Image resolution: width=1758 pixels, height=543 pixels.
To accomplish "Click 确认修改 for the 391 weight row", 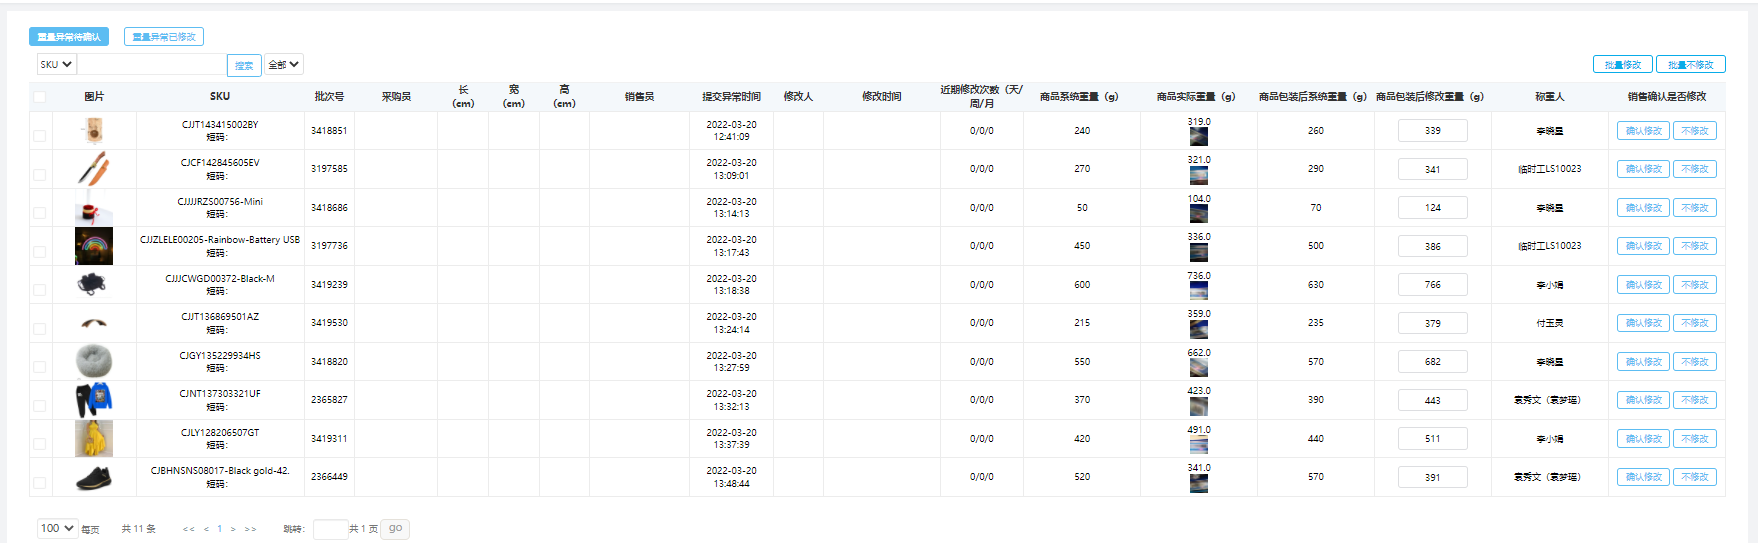I will point(1643,477).
